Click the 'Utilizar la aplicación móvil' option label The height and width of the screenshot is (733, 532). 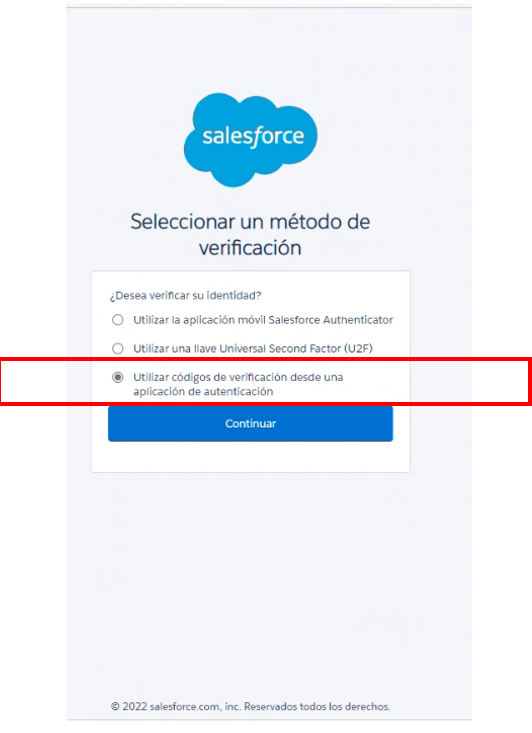pyautogui.click(x=200, y=320)
